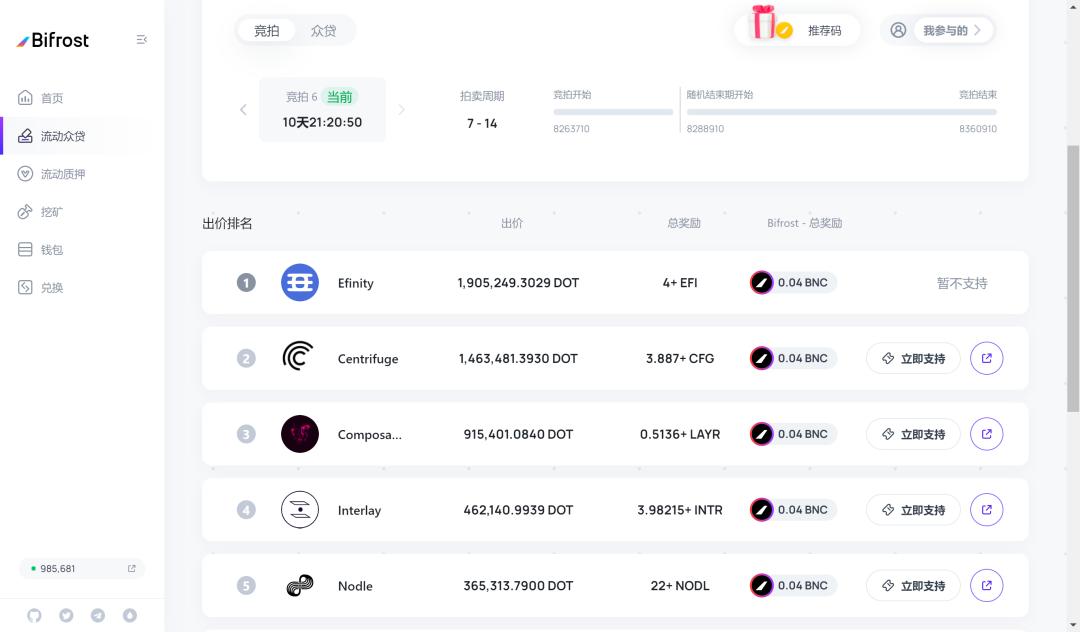This screenshot has width=1080, height=632.
Task: Click 立即支持 for Composable row
Action: coord(912,434)
